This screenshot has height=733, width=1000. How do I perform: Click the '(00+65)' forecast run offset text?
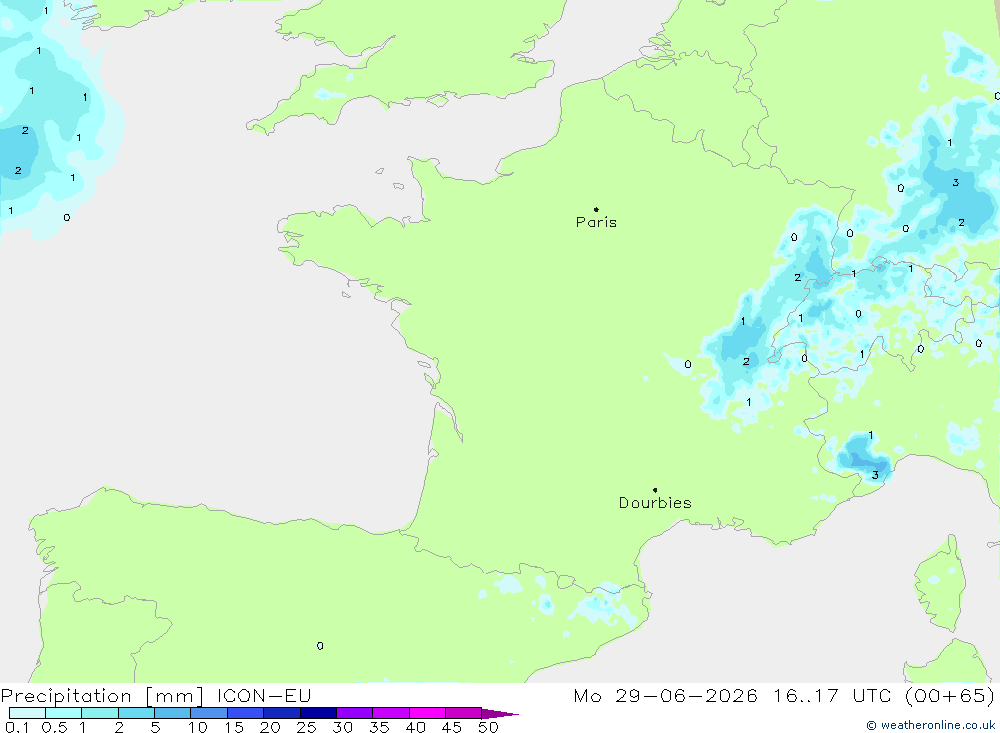(950, 696)
